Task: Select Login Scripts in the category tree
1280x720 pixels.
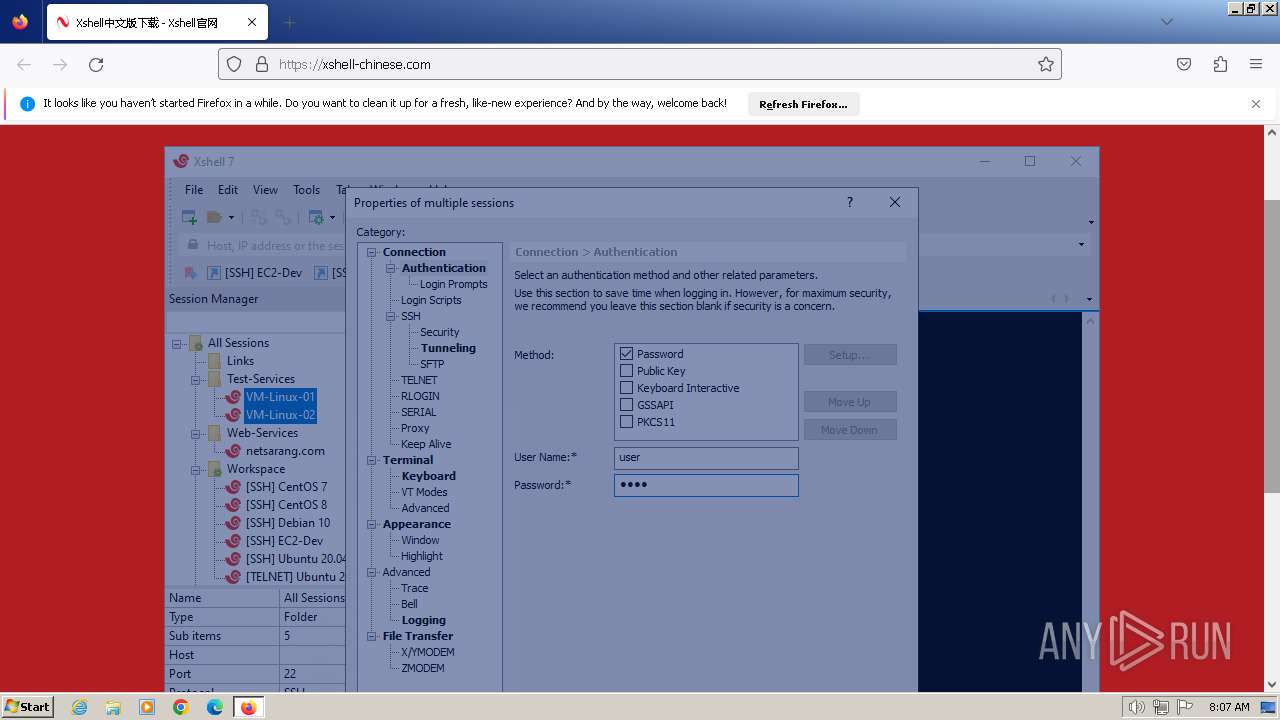Action: (x=431, y=300)
